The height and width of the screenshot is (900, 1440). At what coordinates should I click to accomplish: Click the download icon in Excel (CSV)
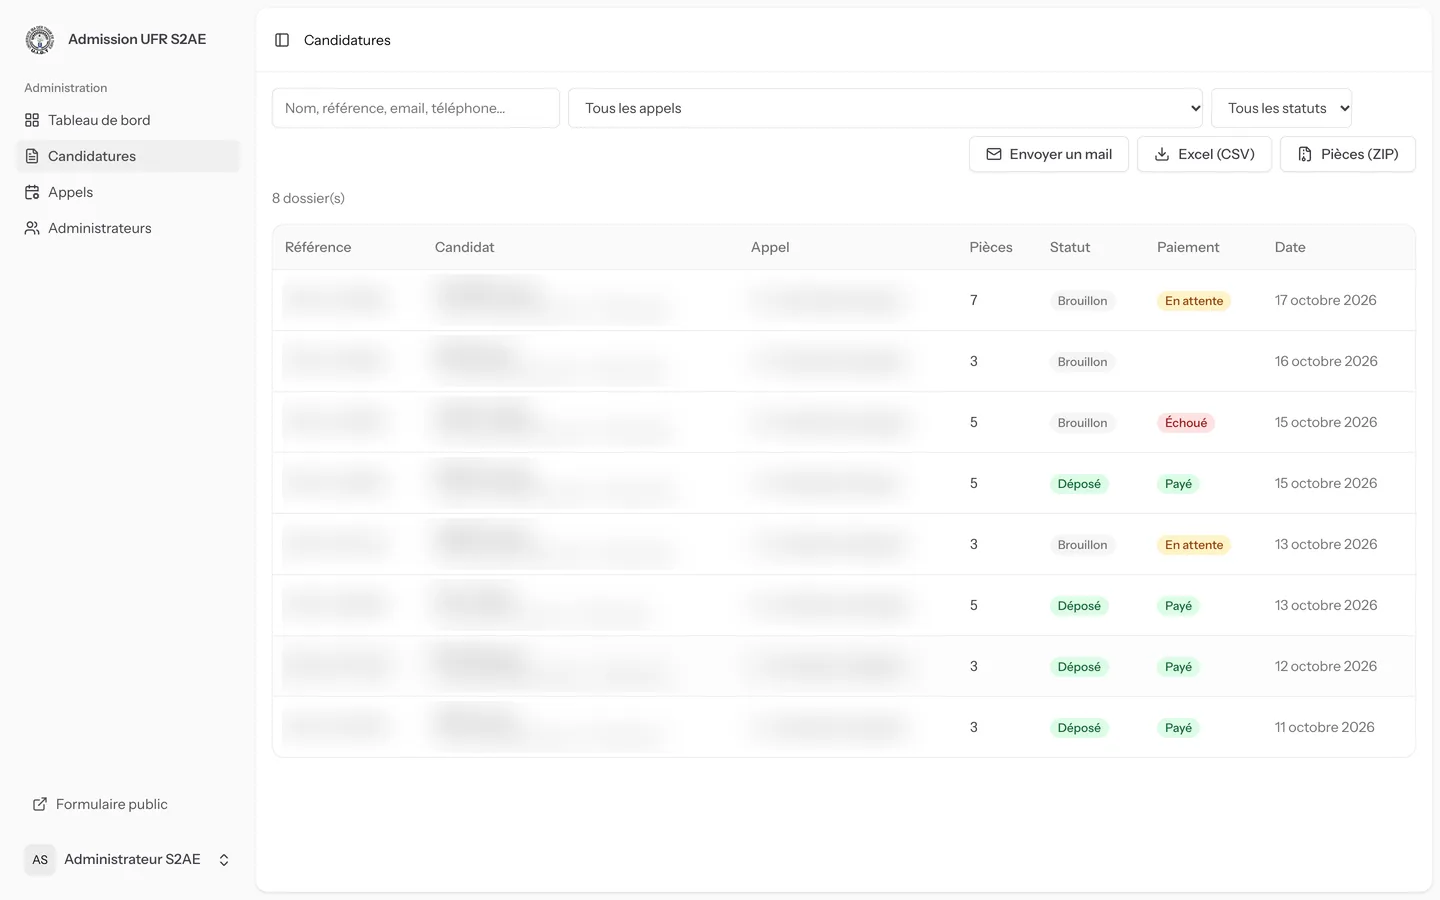click(1162, 154)
